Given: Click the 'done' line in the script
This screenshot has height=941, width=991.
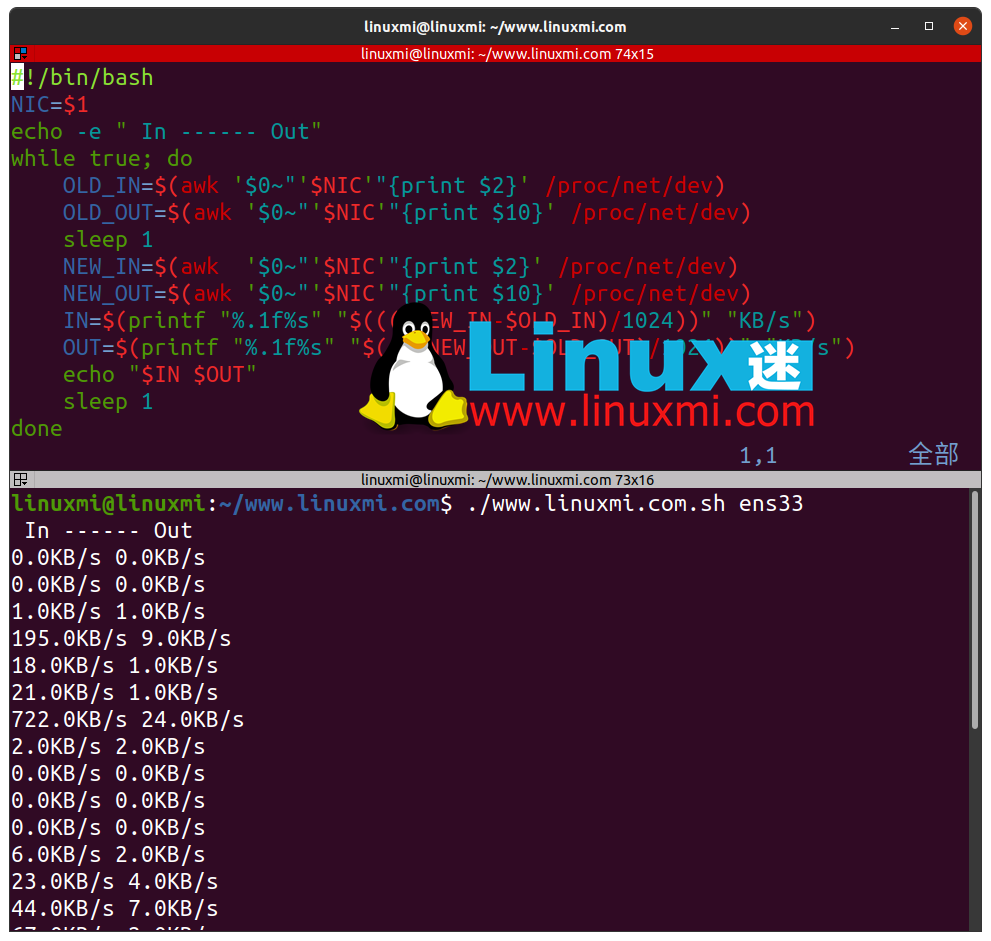Looking at the screenshot, I should pyautogui.click(x=37, y=429).
